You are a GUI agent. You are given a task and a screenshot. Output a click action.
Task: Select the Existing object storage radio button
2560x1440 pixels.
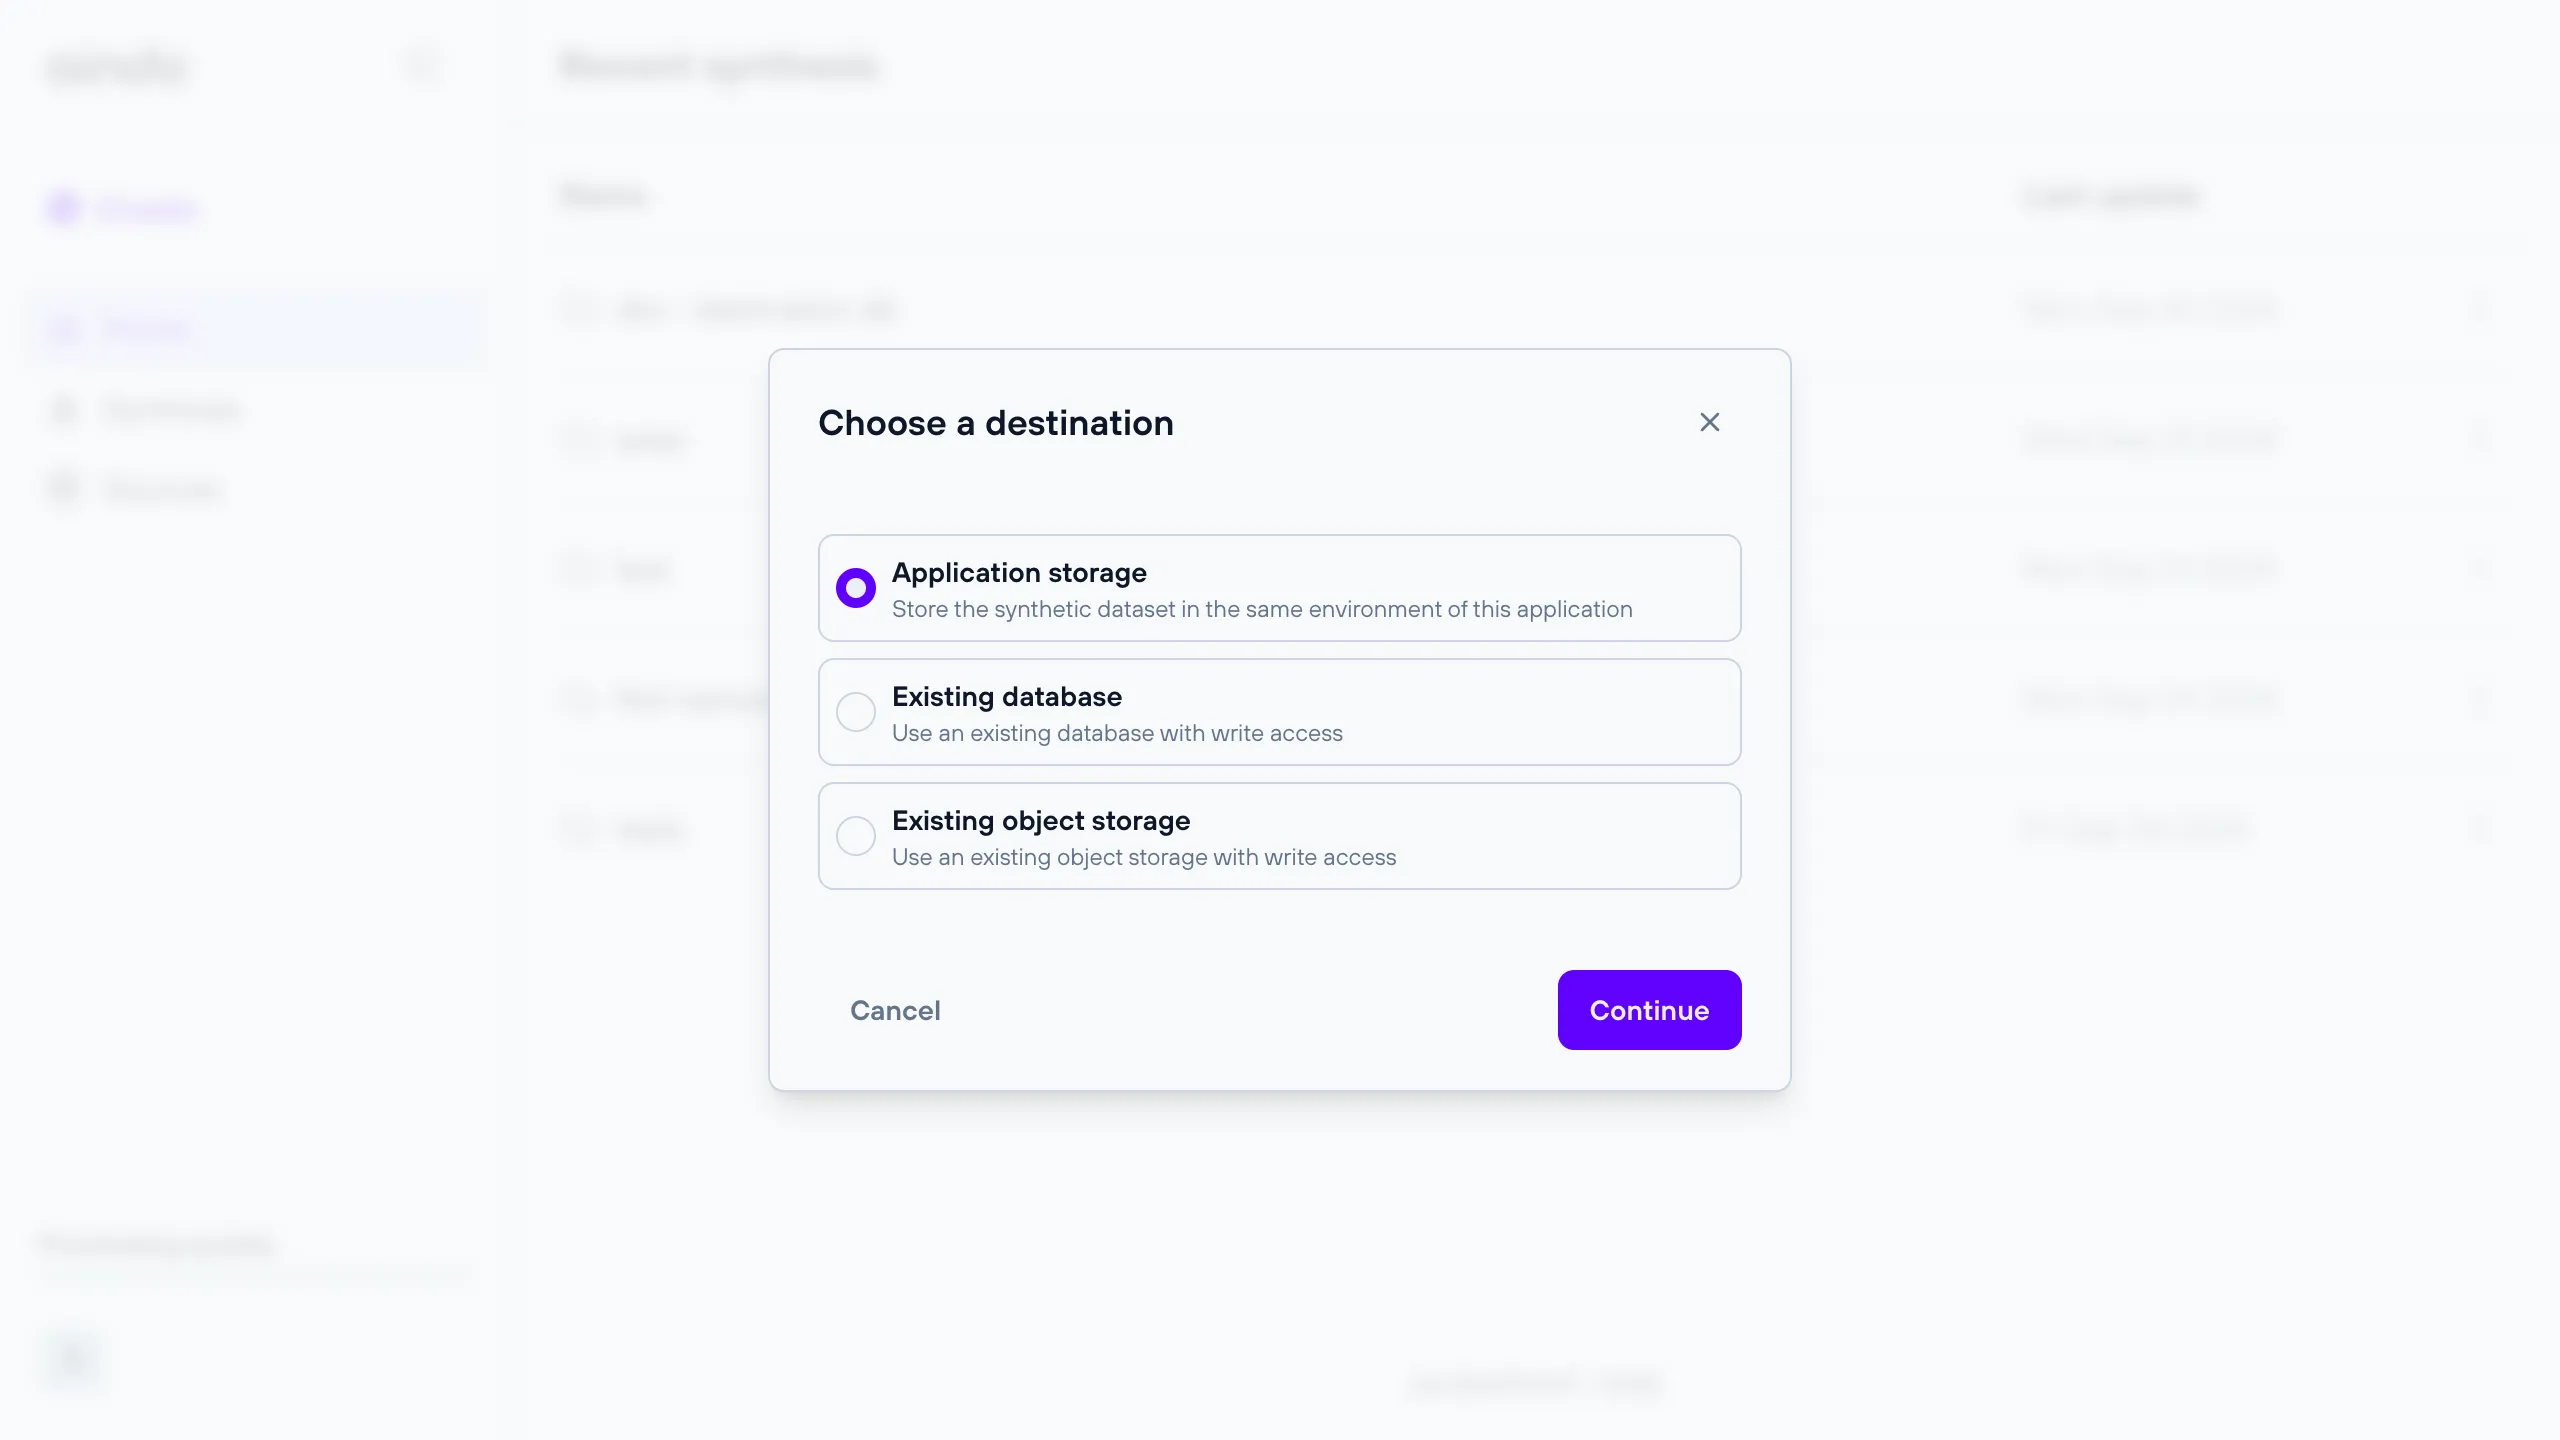point(856,836)
